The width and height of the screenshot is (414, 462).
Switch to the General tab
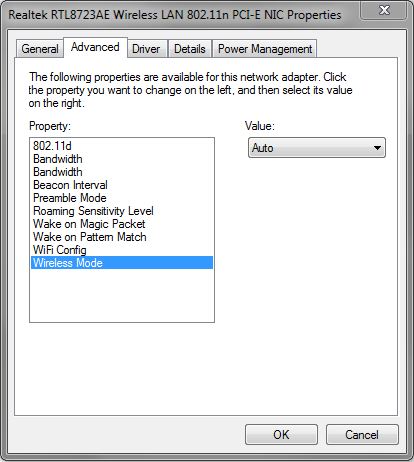40,49
